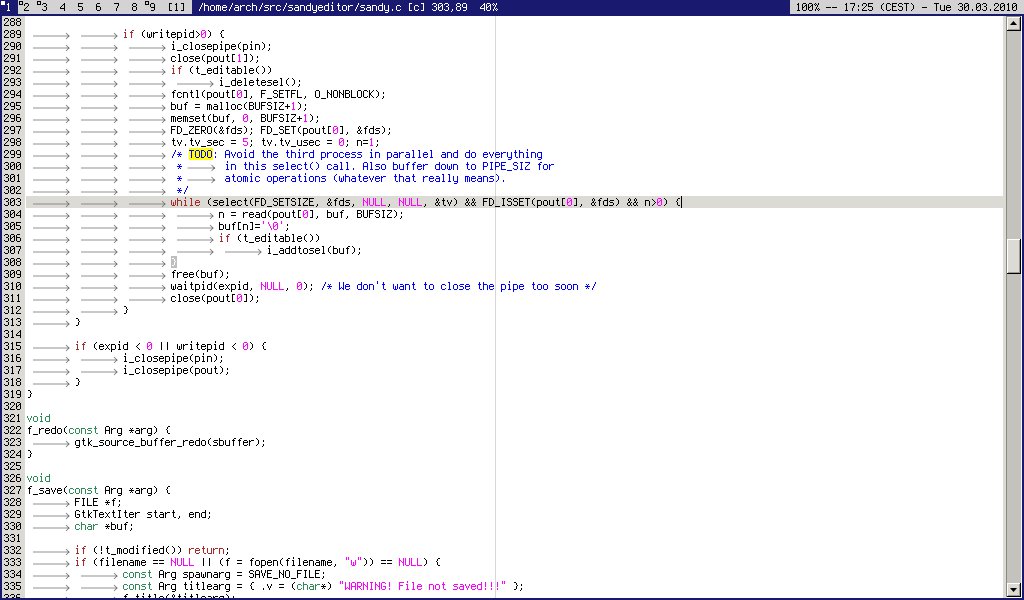Go to workspace tag 5
This screenshot has height=600, width=1024.
point(81,7)
